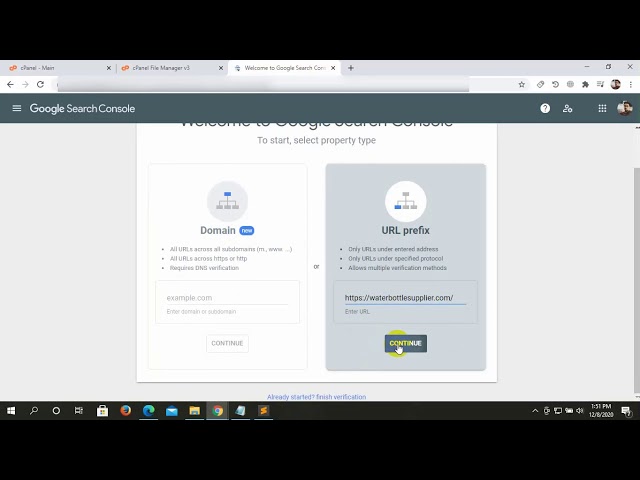
Task: Open Sublime Text from the taskbar
Action: (x=263, y=411)
